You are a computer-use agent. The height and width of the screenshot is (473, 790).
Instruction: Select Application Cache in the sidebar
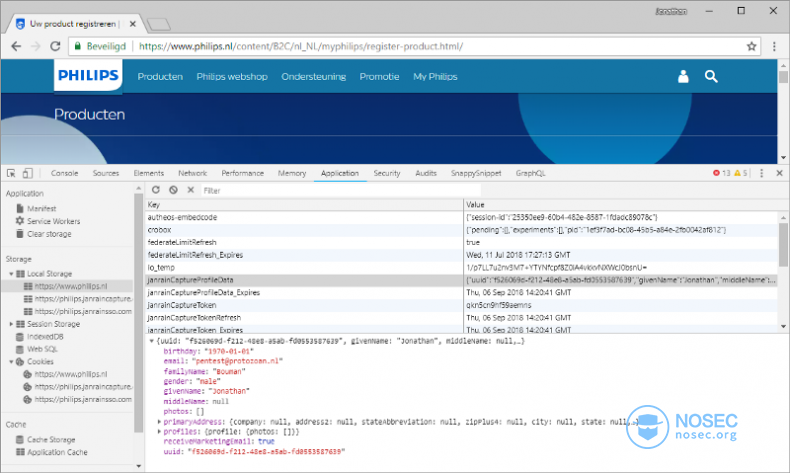tap(57, 452)
